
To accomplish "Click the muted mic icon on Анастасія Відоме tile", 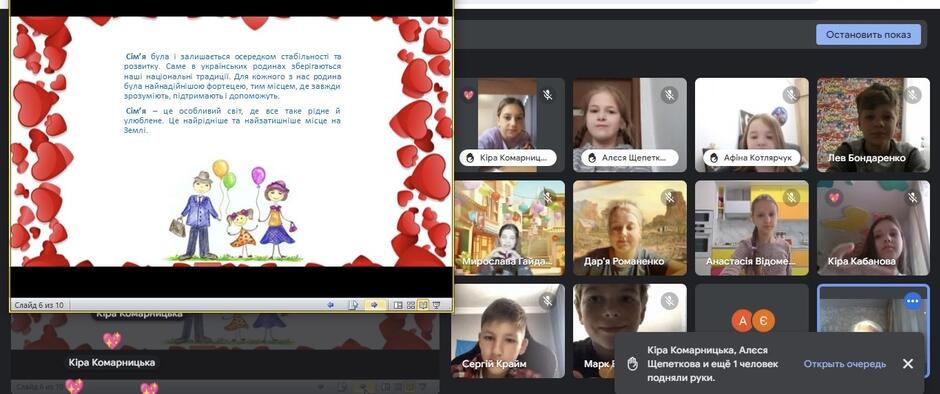I will tap(791, 197).
